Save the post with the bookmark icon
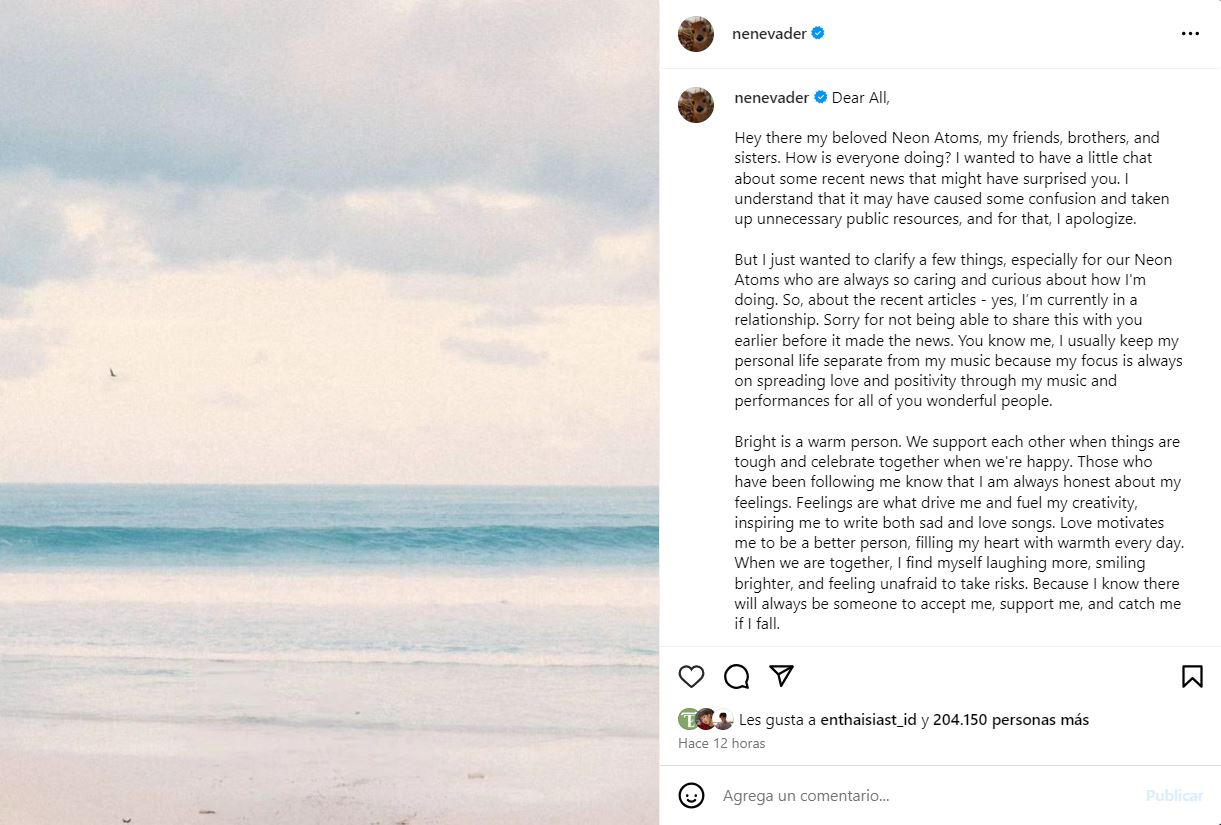The height and width of the screenshot is (825, 1221). (x=1191, y=676)
